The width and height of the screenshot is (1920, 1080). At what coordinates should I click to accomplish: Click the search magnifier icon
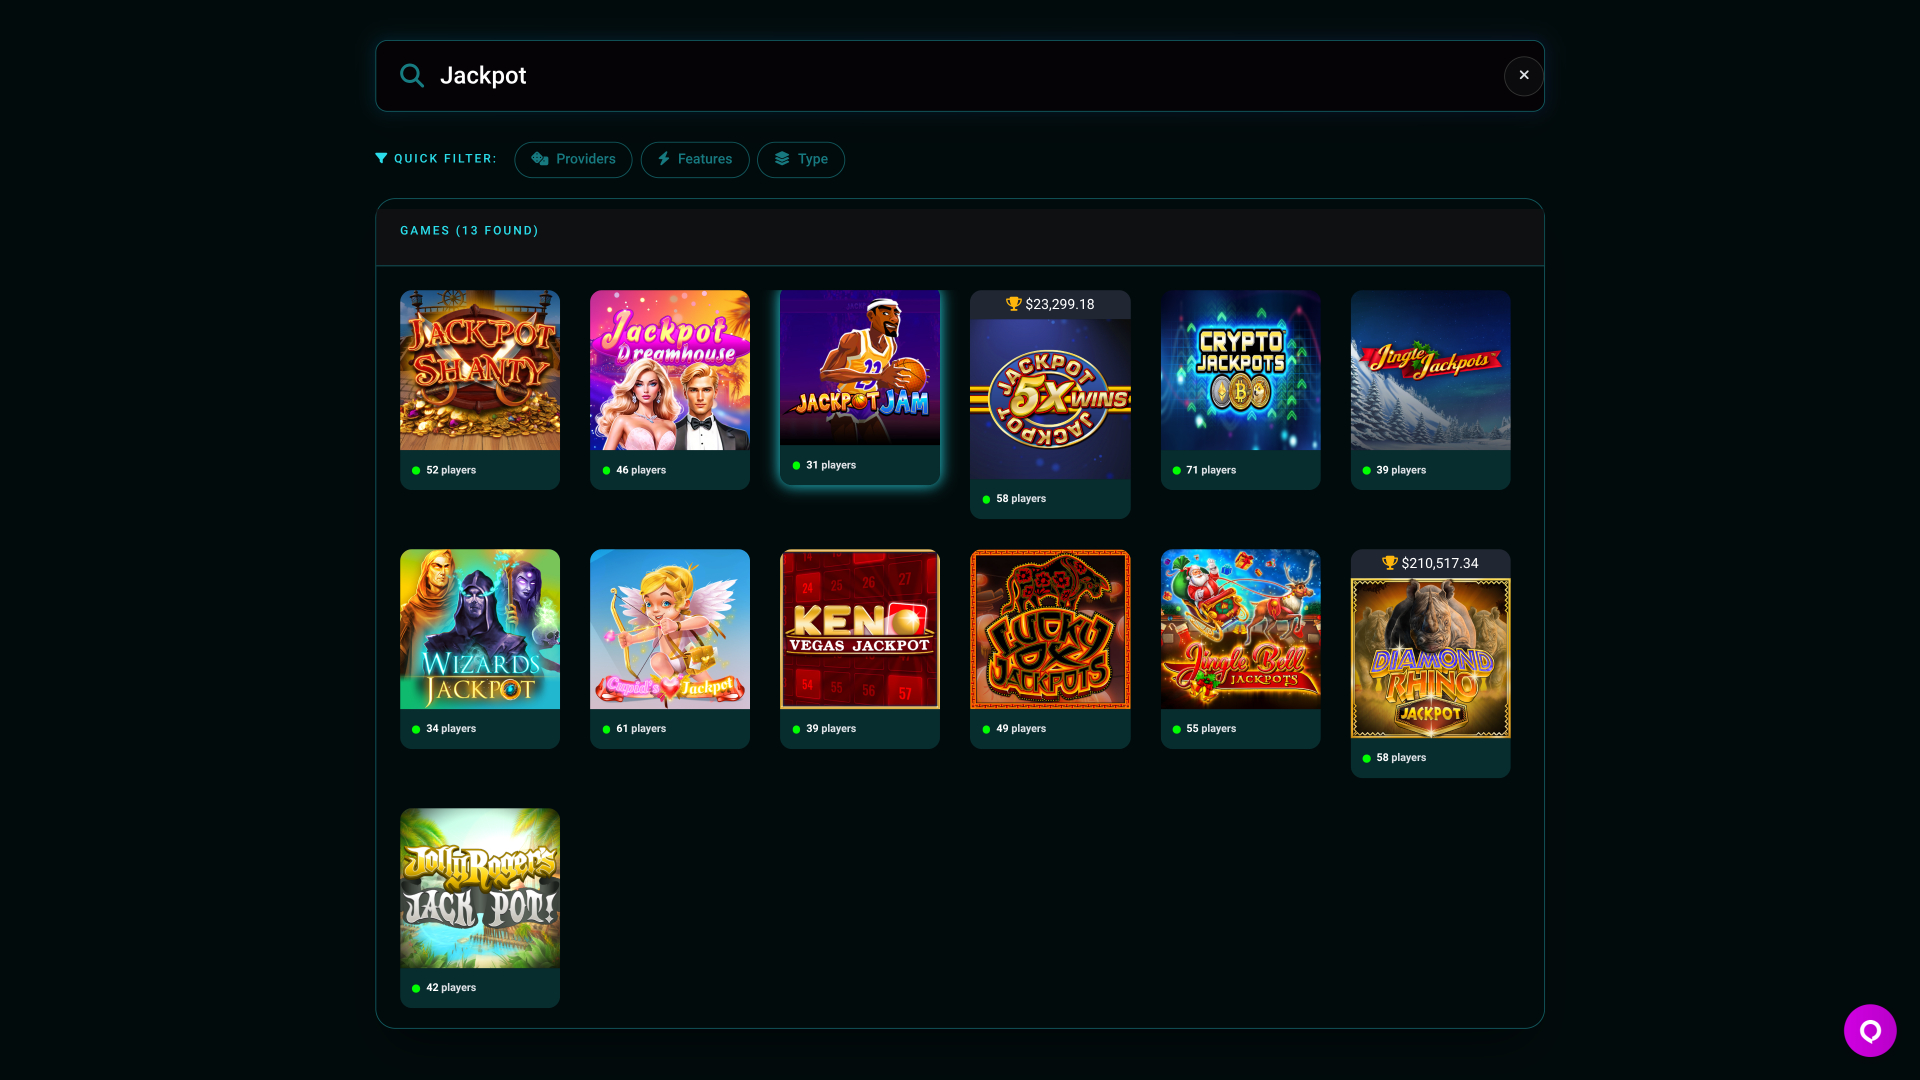pyautogui.click(x=412, y=76)
